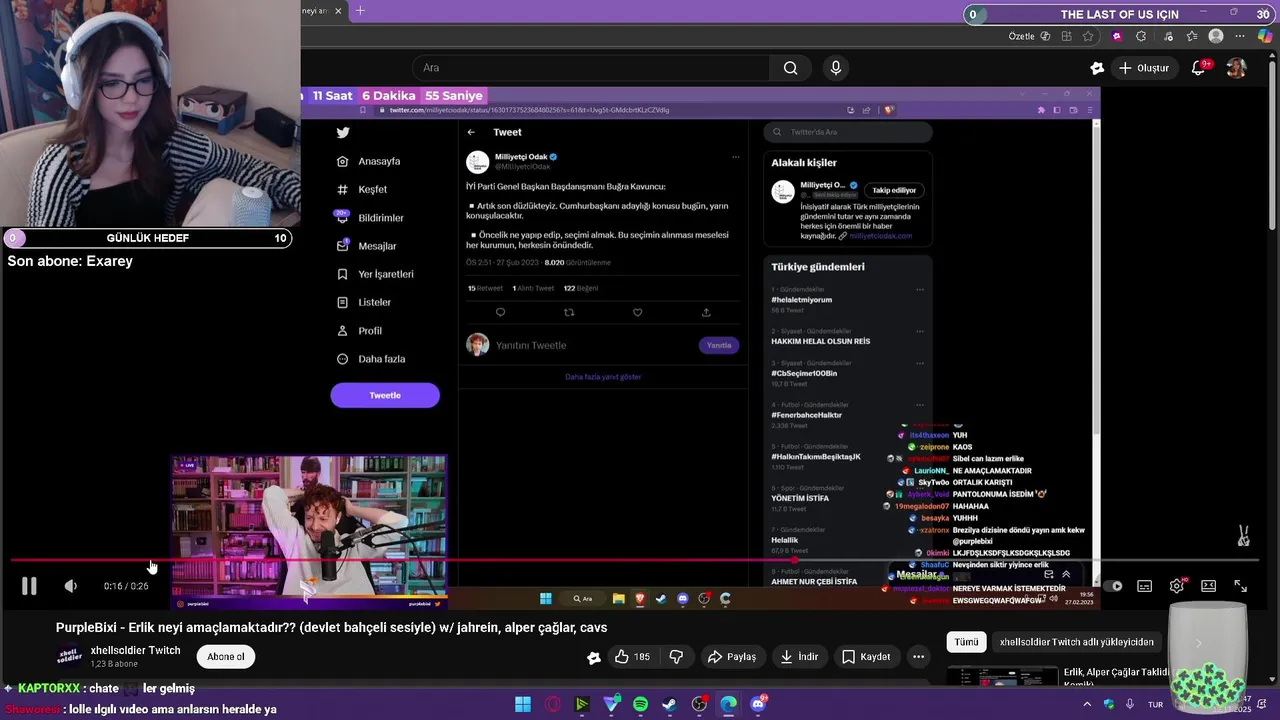Close the current browser tab
Viewport: 1280px width, 720px height.
(x=338, y=11)
